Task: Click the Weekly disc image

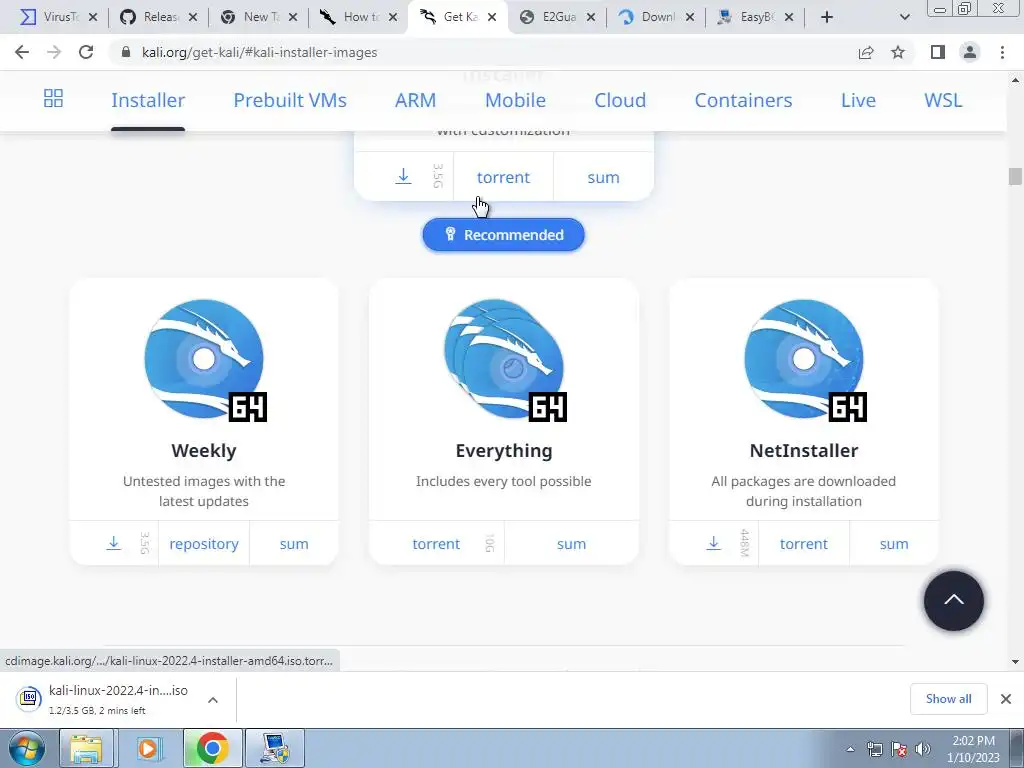Action: pos(205,360)
